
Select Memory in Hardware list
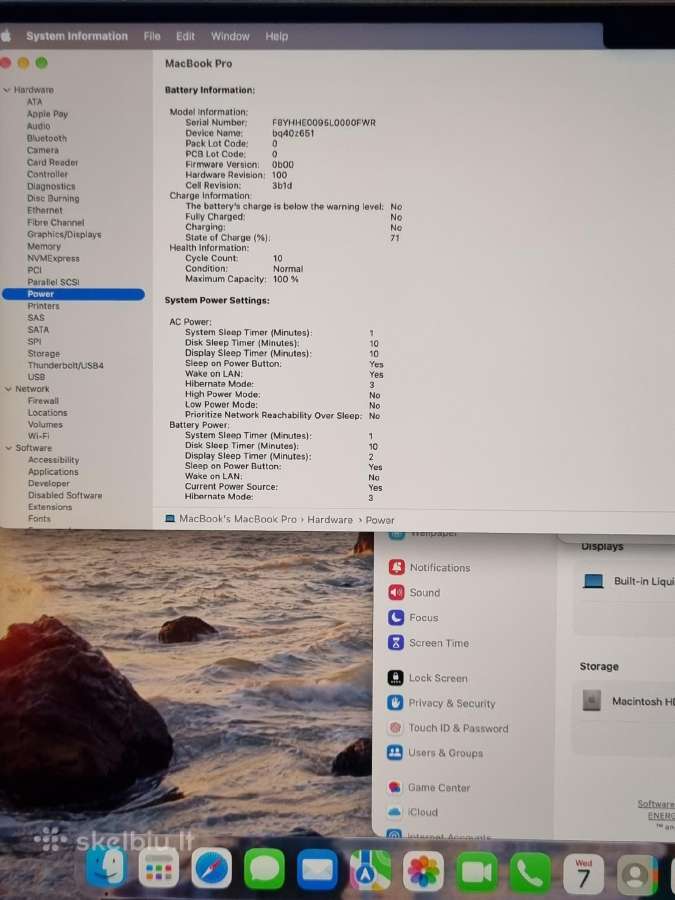tap(44, 246)
